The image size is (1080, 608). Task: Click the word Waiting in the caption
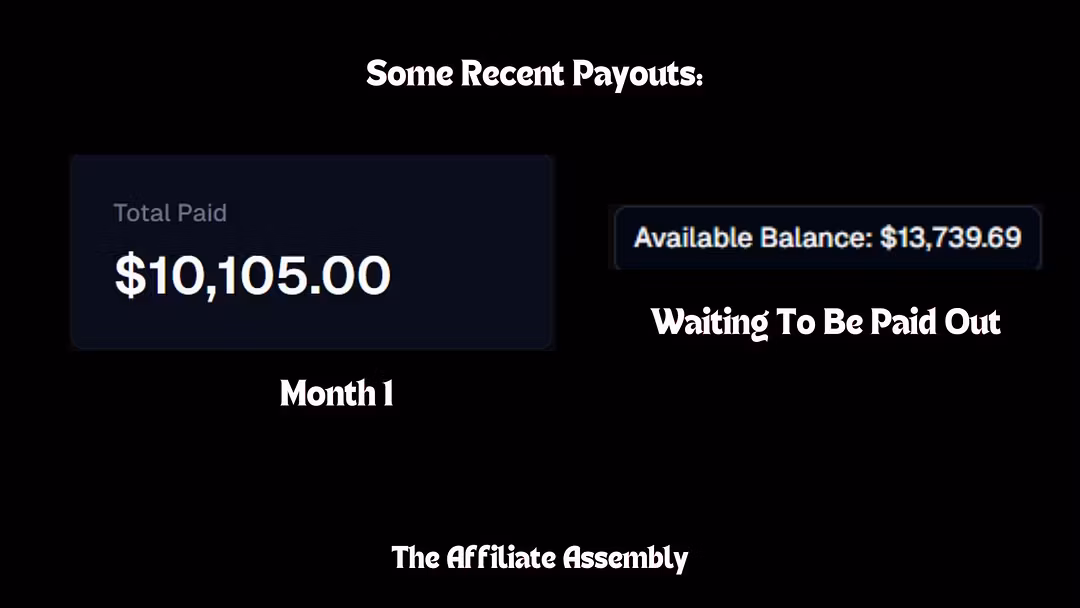click(x=709, y=322)
